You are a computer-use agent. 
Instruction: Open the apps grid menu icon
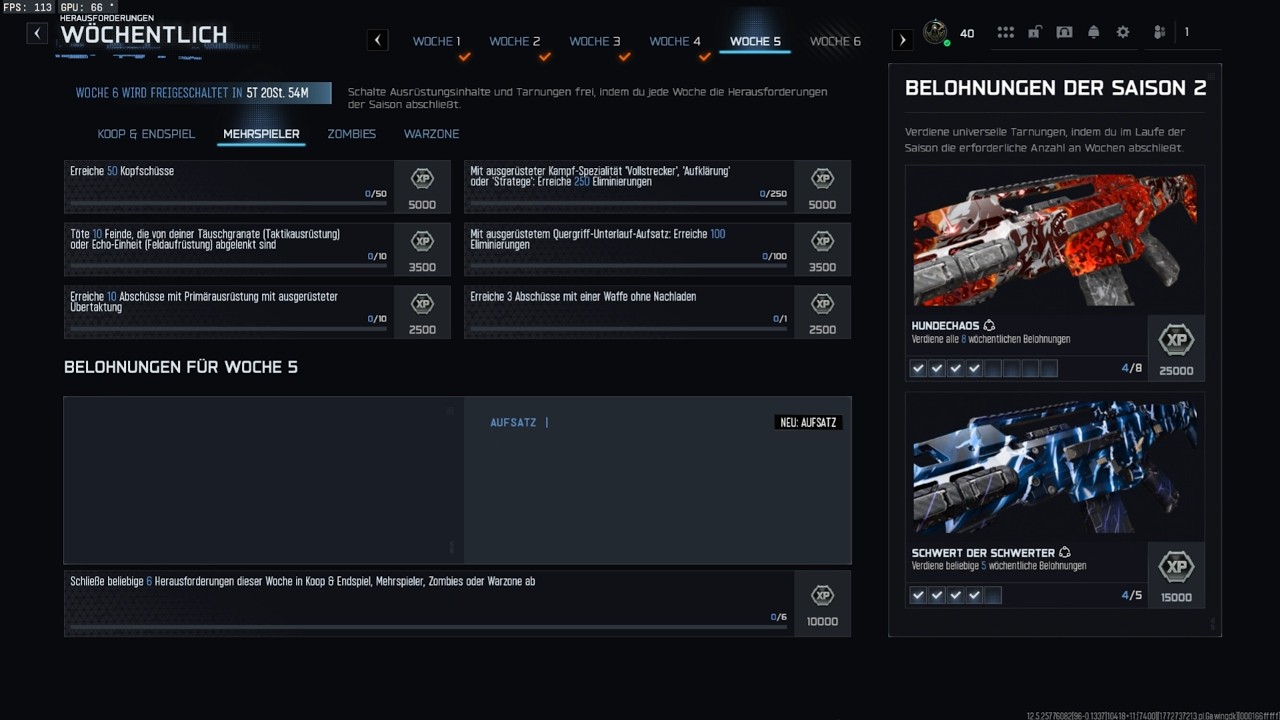1005,32
